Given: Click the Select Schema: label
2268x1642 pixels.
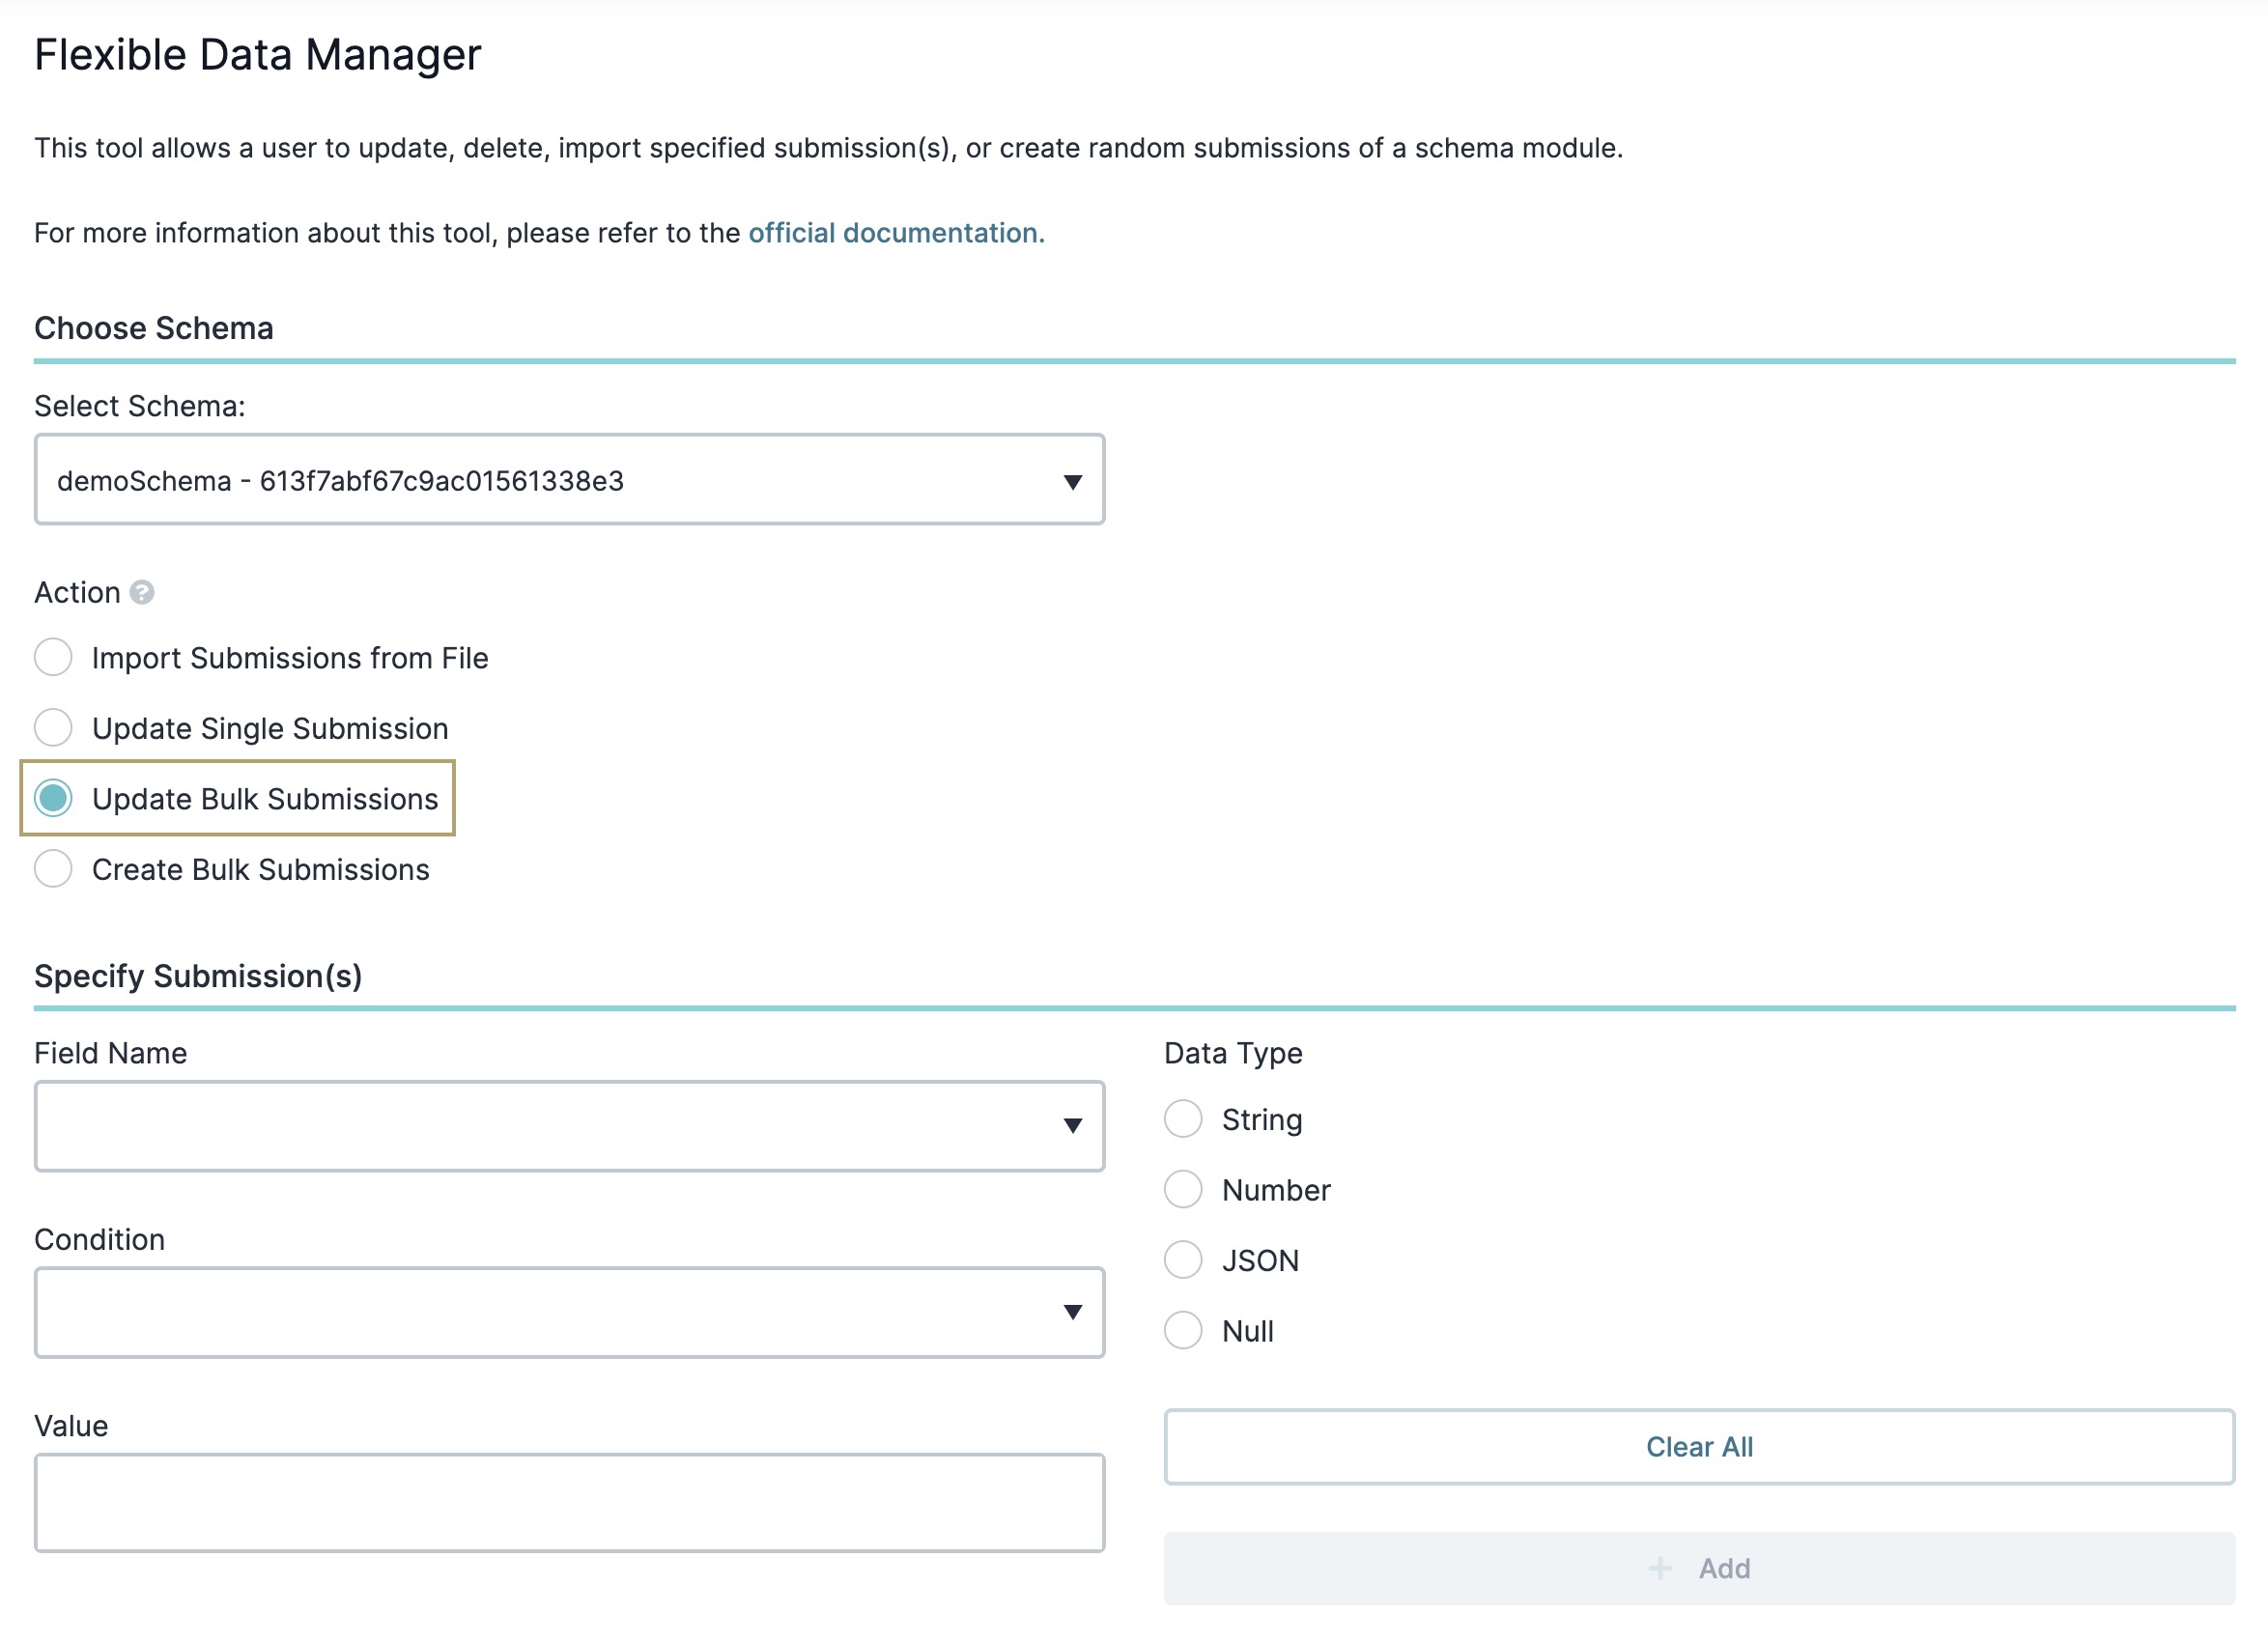Looking at the screenshot, I should (x=140, y=406).
